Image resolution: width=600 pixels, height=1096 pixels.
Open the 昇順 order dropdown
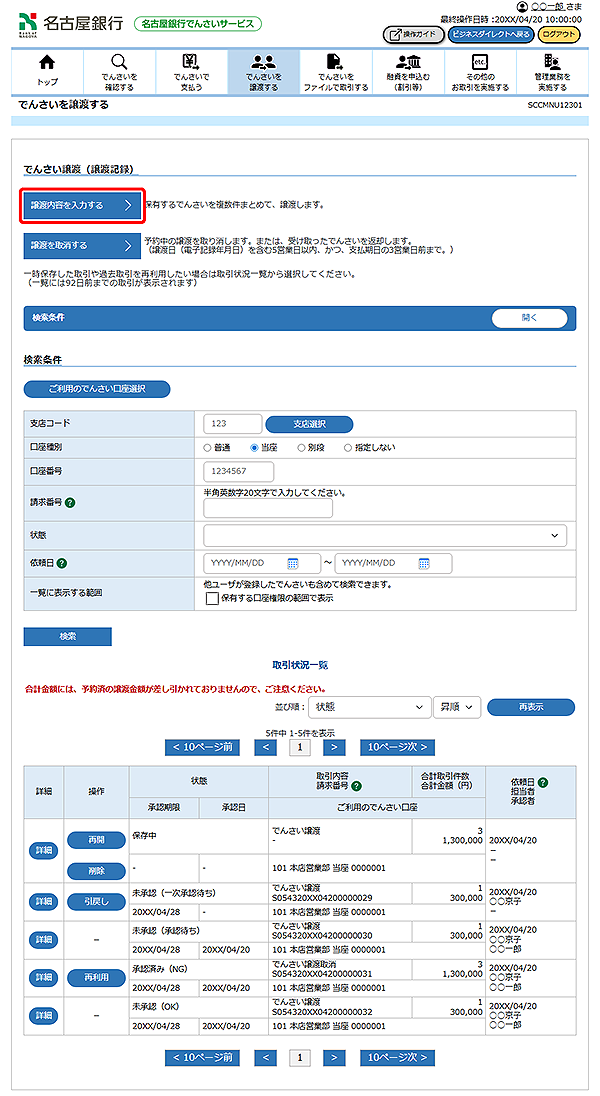click(457, 707)
